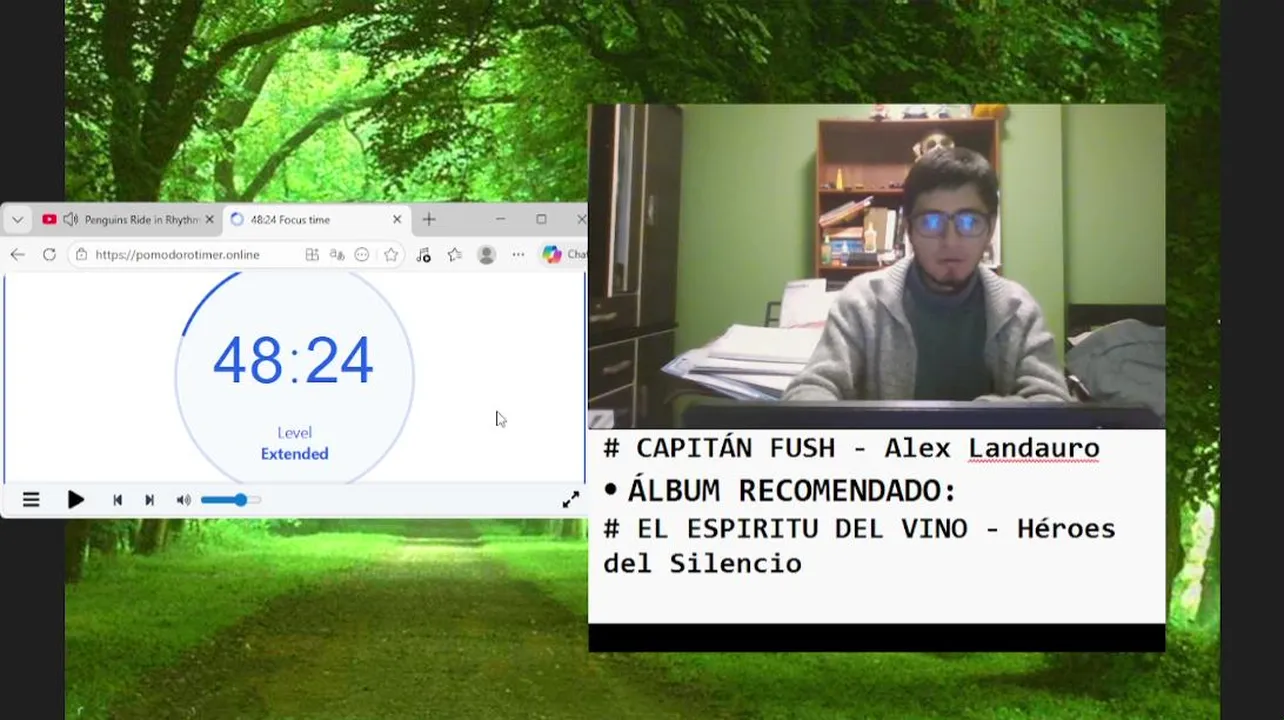This screenshot has width=1284, height=720.
Task: Mute the Penguins Ride tab speaker icon
Action: 70,220
